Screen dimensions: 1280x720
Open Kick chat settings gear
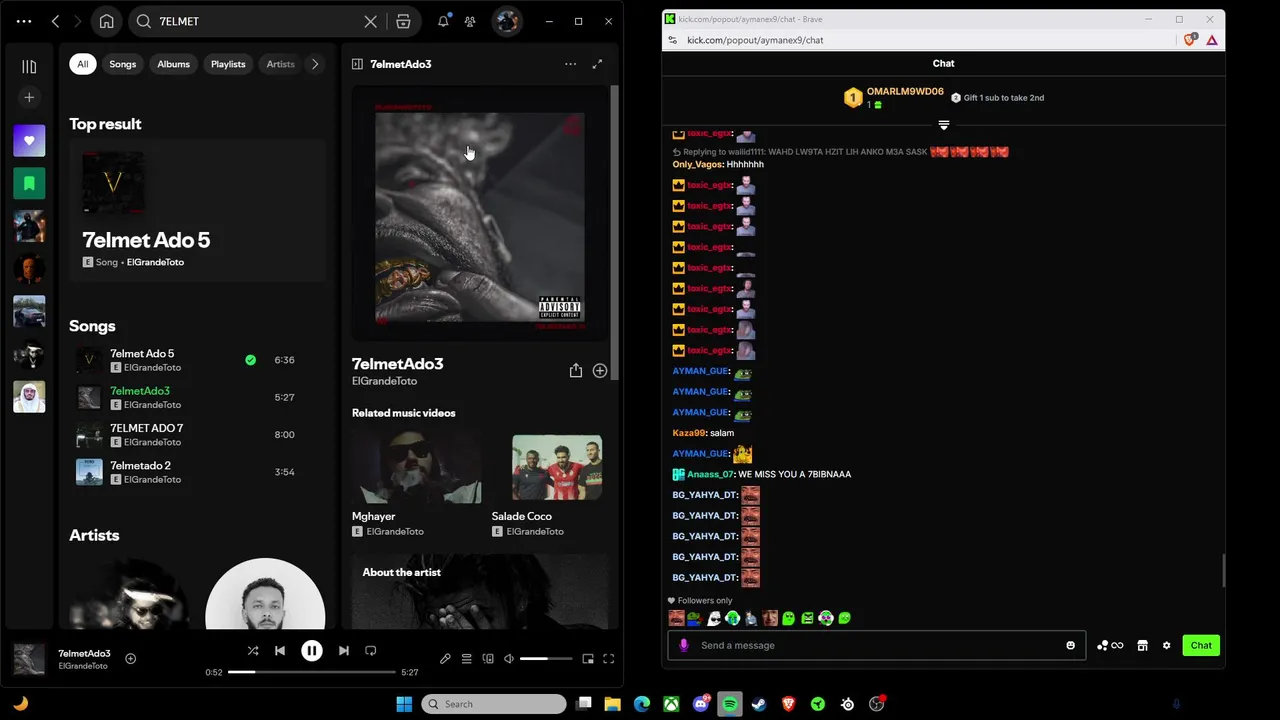point(1166,645)
